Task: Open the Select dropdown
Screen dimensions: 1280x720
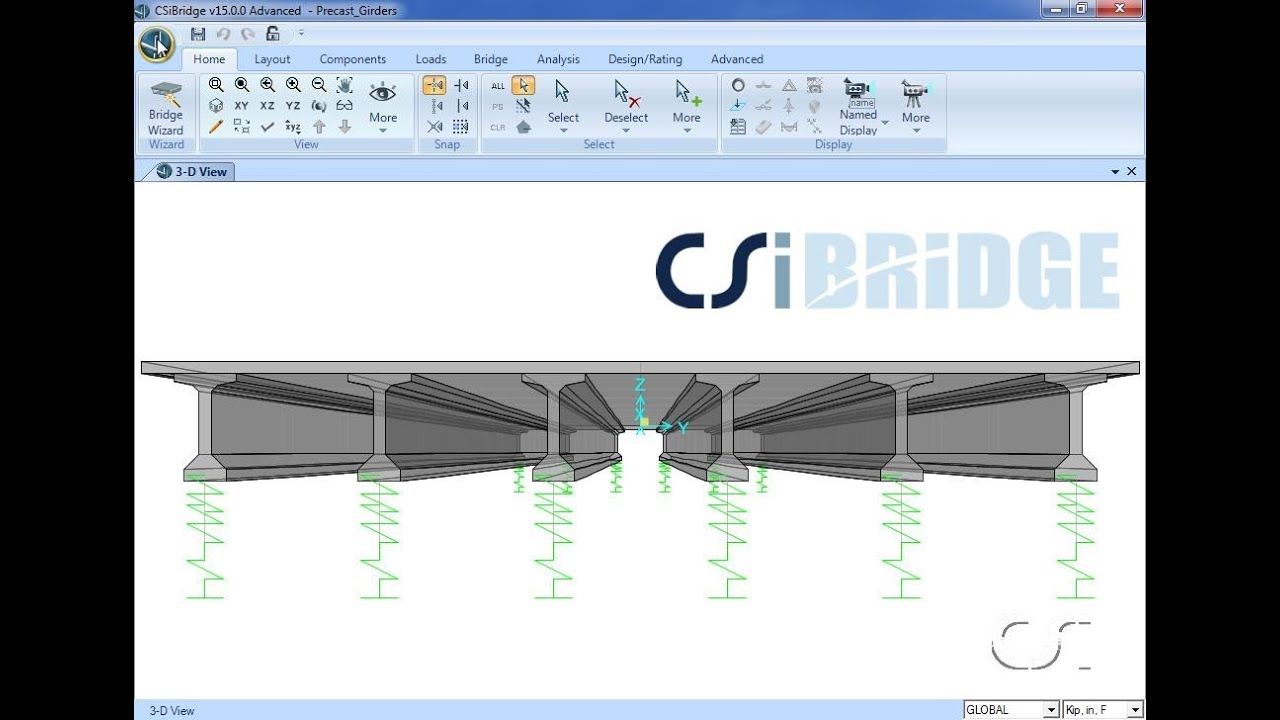Action: pyautogui.click(x=563, y=108)
